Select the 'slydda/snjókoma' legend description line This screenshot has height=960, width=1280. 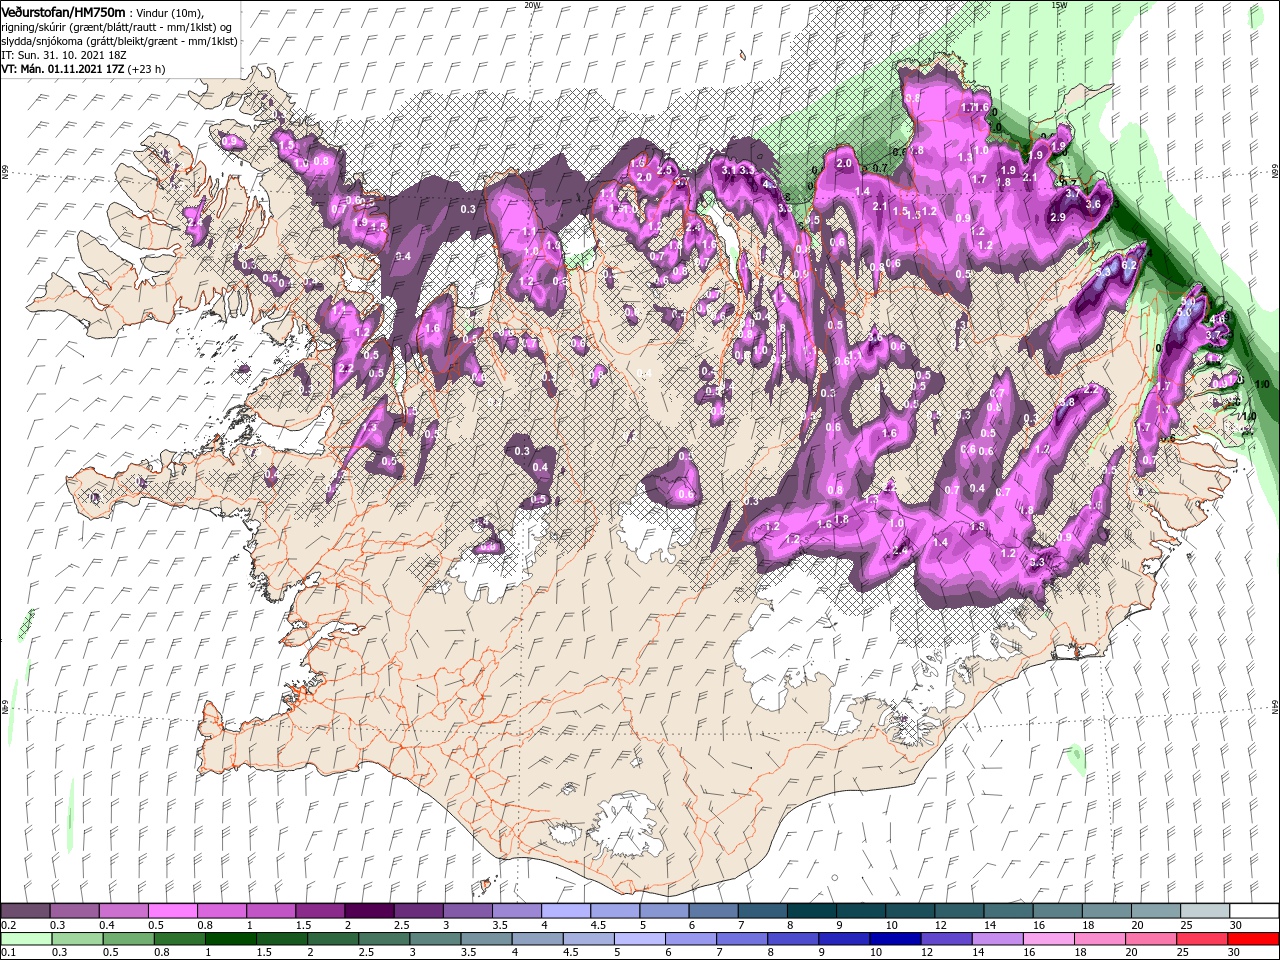coord(119,41)
